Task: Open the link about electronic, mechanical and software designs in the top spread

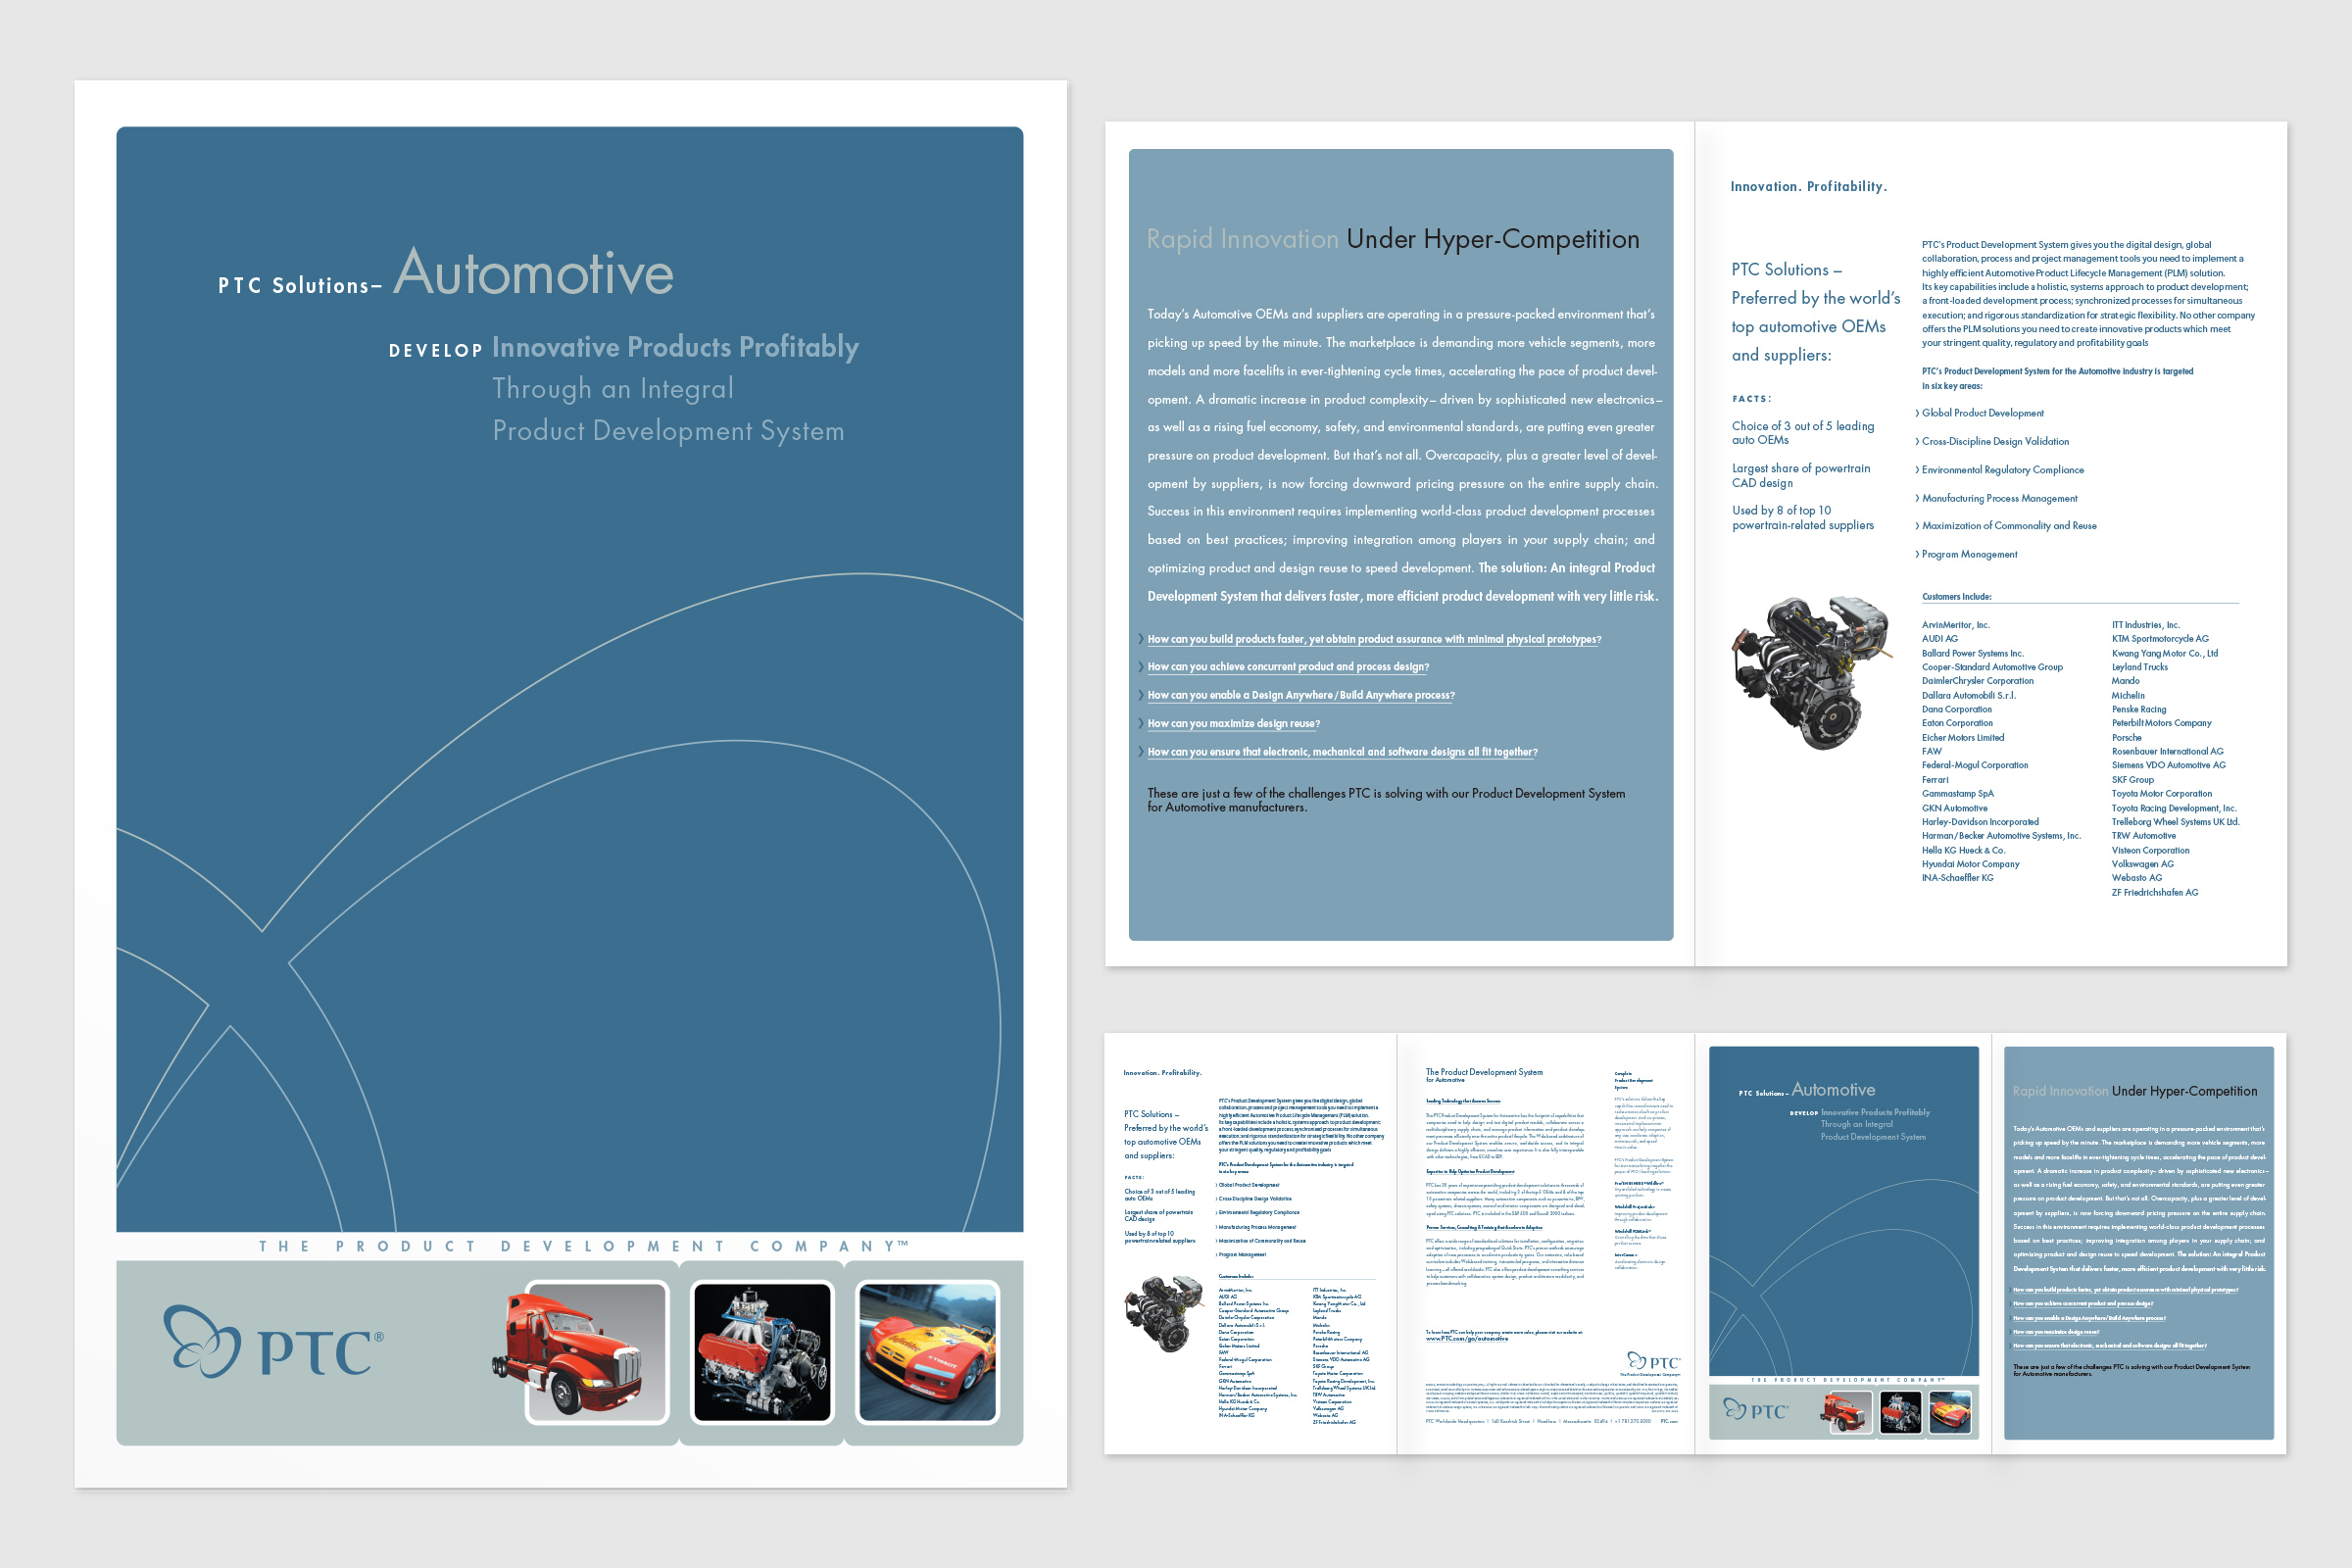Action: (x=1342, y=752)
